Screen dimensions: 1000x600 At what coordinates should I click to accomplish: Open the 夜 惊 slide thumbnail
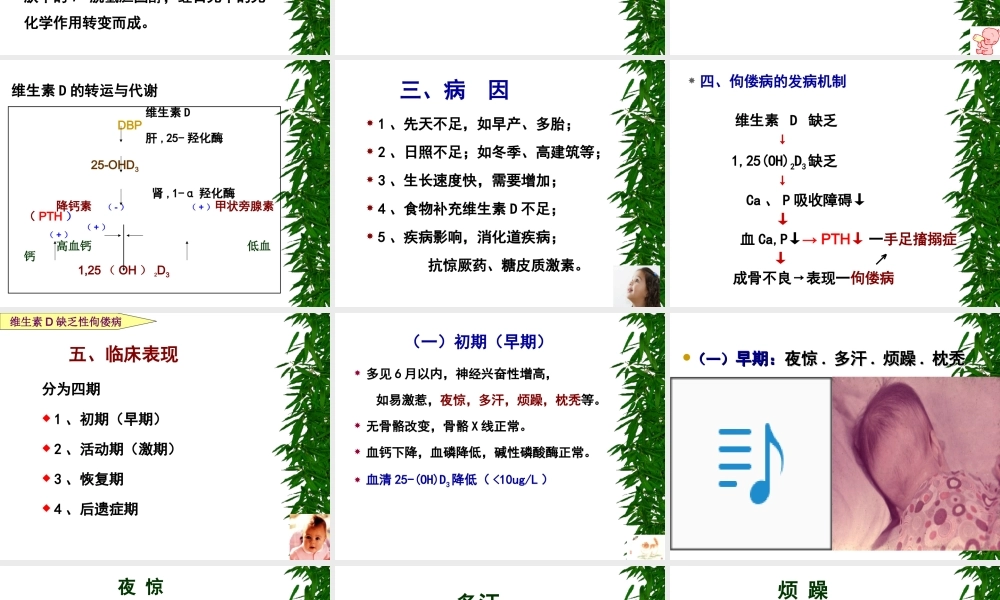point(141,587)
